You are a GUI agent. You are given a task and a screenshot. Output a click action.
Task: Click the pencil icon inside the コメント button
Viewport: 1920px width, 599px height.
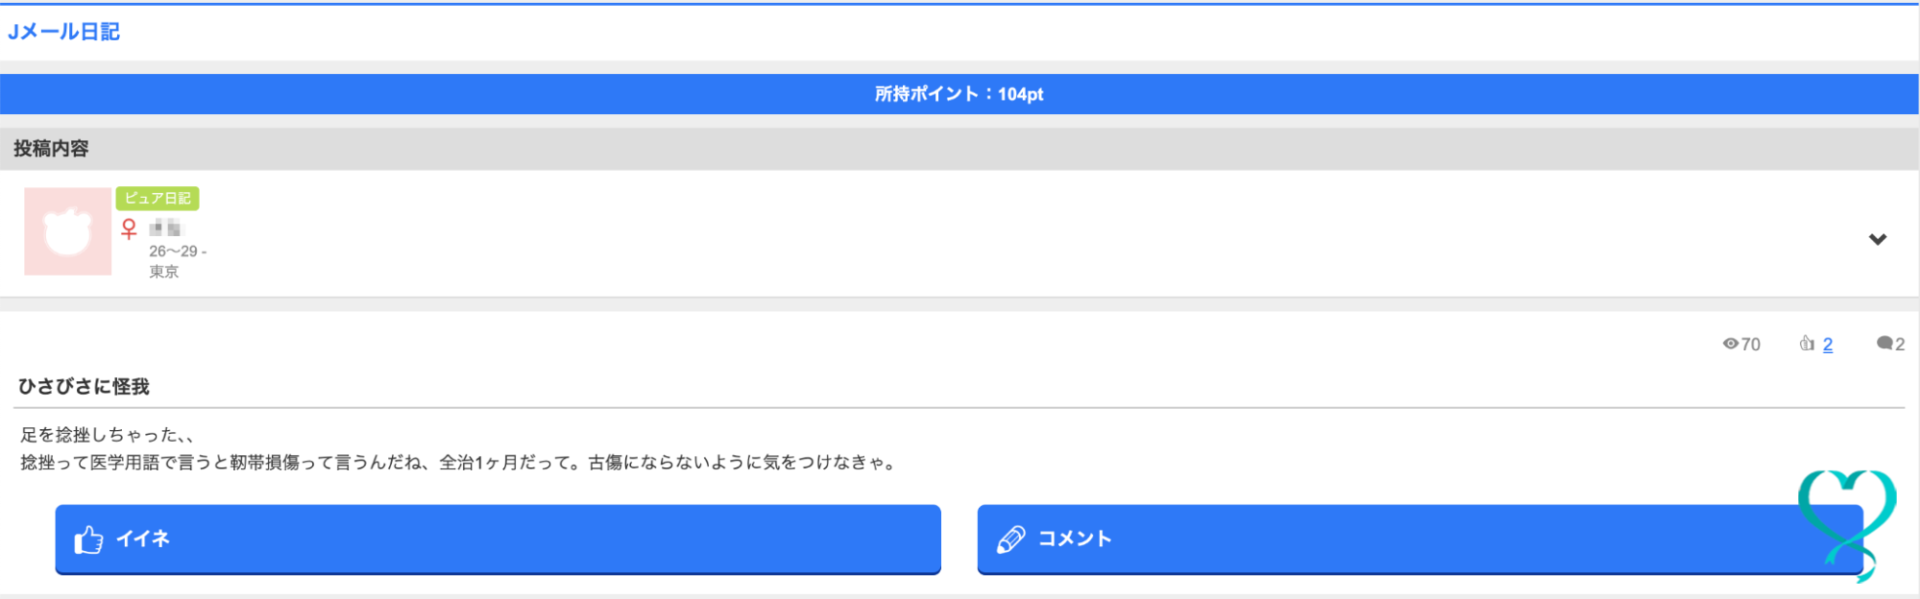(1012, 538)
